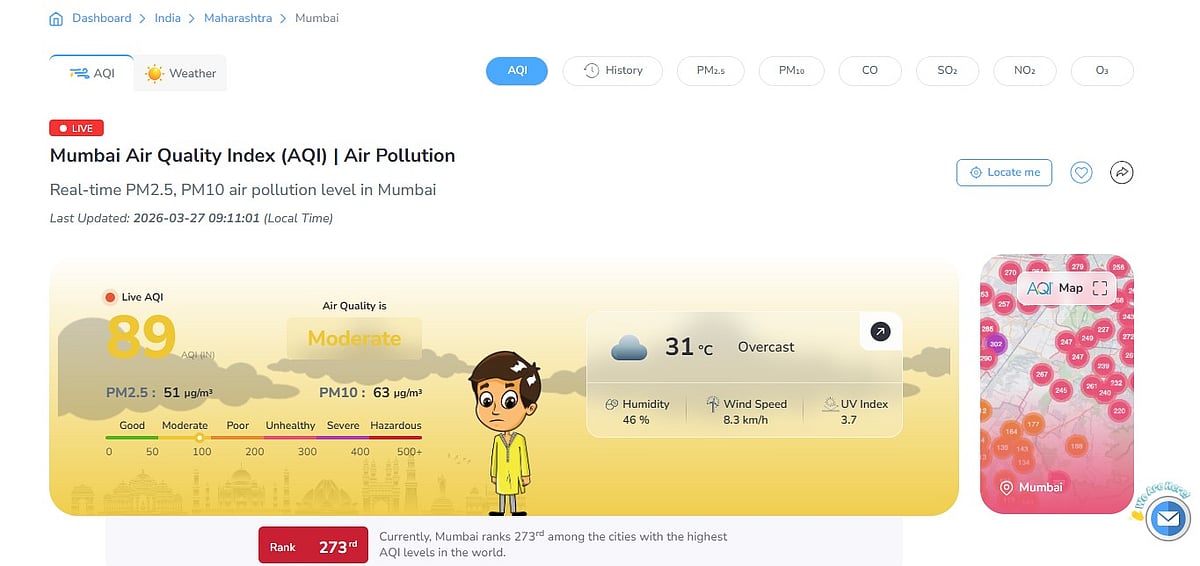Click the Wind Speed icon
Screen dimensions: 1200x566
713,404
